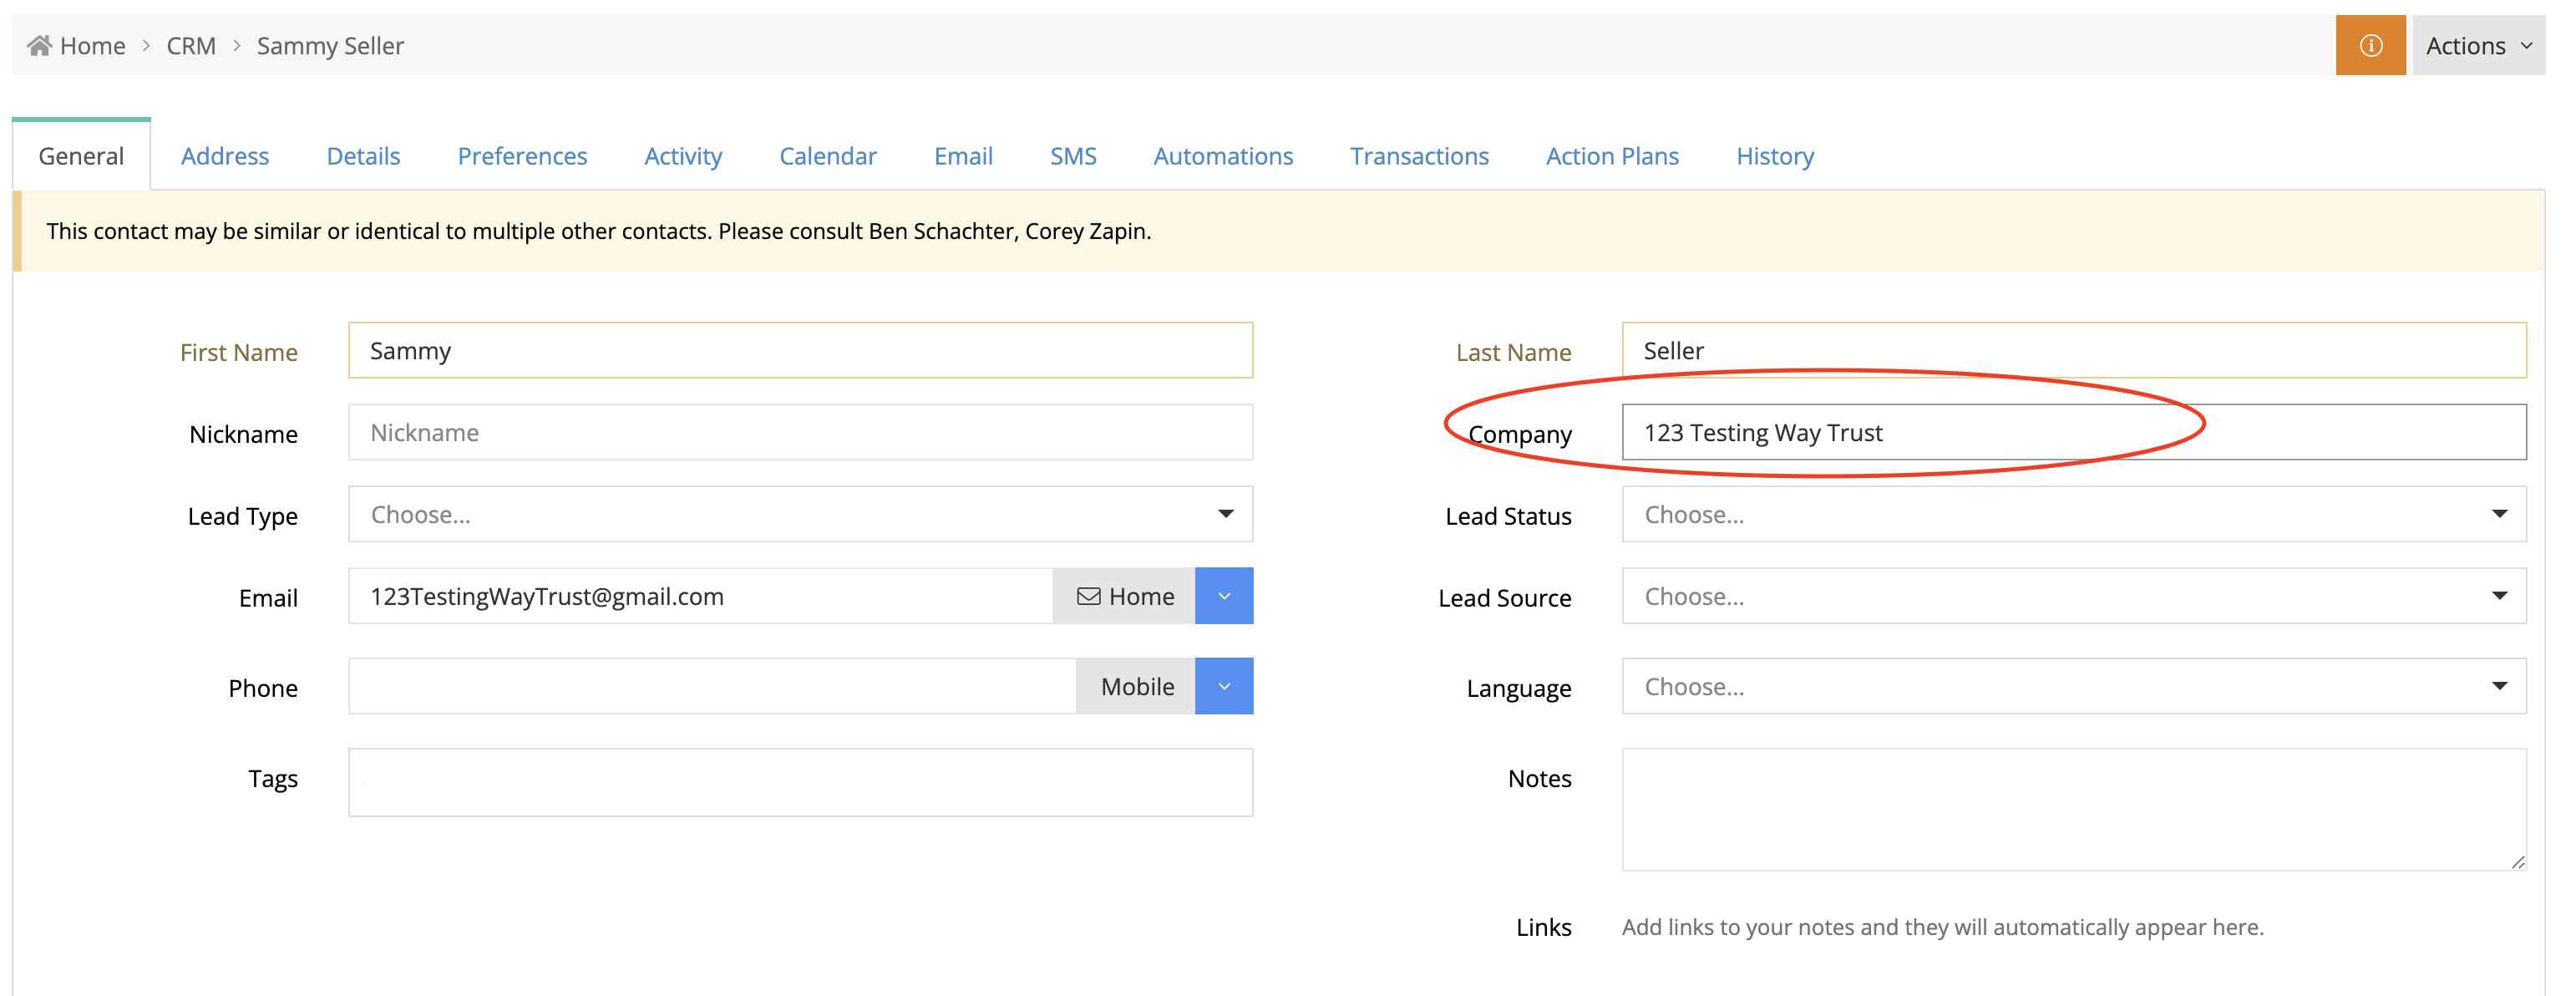The height and width of the screenshot is (996, 2576).
Task: Open the phone type blue chevron dropdown
Action: 1223,686
